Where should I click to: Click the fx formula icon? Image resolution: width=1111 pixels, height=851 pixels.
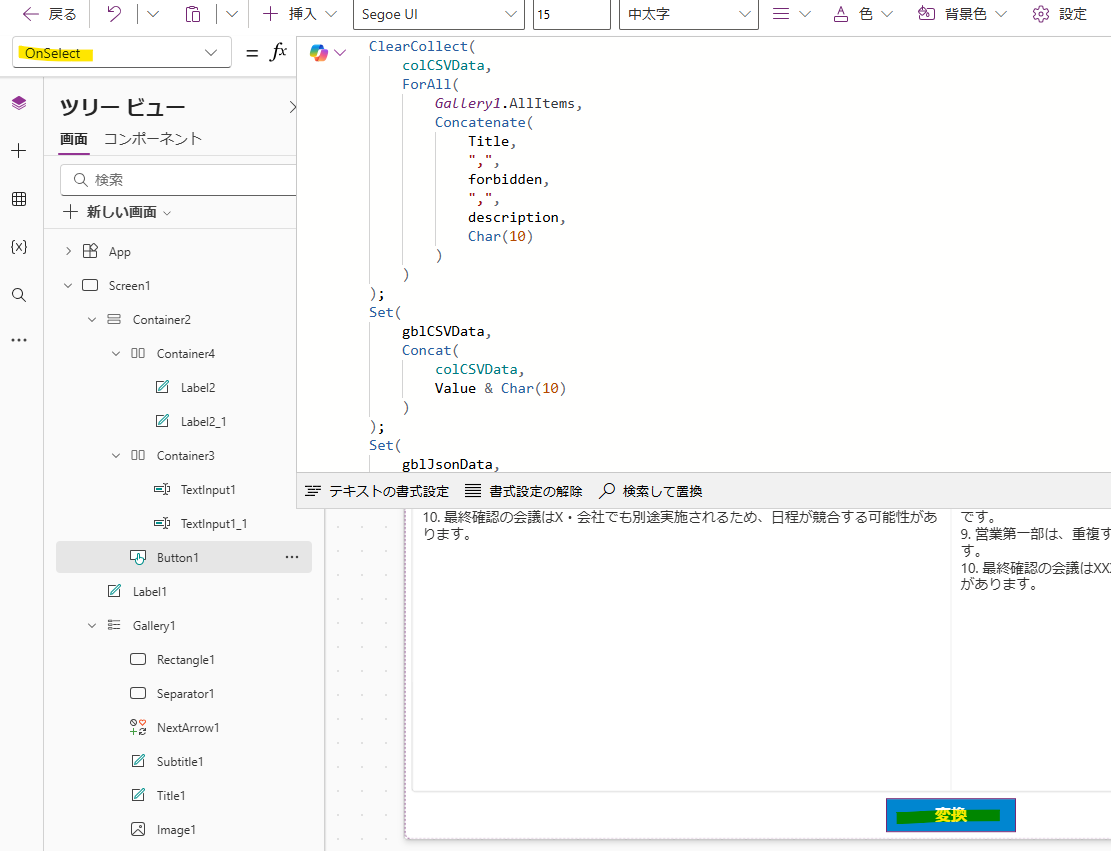point(278,52)
